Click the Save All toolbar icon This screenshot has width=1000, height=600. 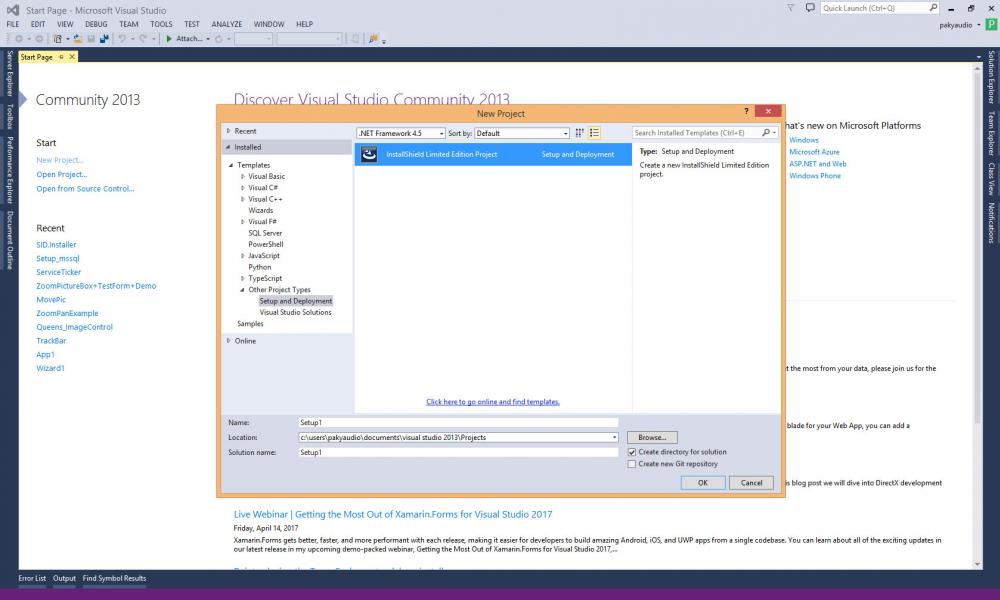click(x=103, y=39)
